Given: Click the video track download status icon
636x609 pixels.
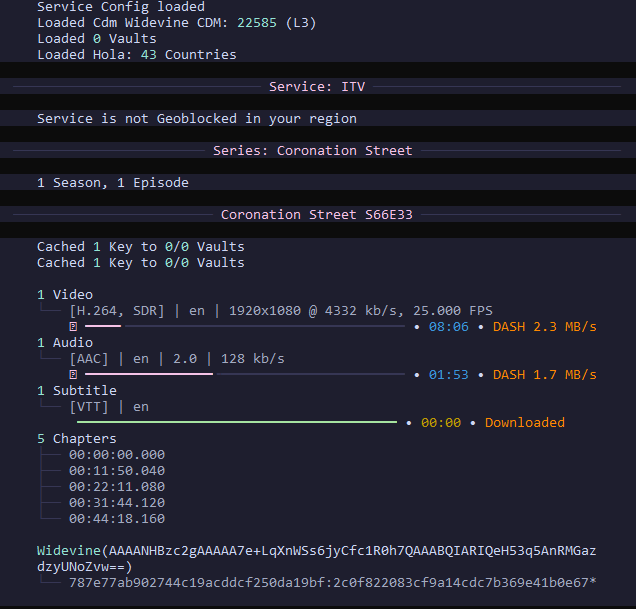Looking at the screenshot, I should point(73,326).
